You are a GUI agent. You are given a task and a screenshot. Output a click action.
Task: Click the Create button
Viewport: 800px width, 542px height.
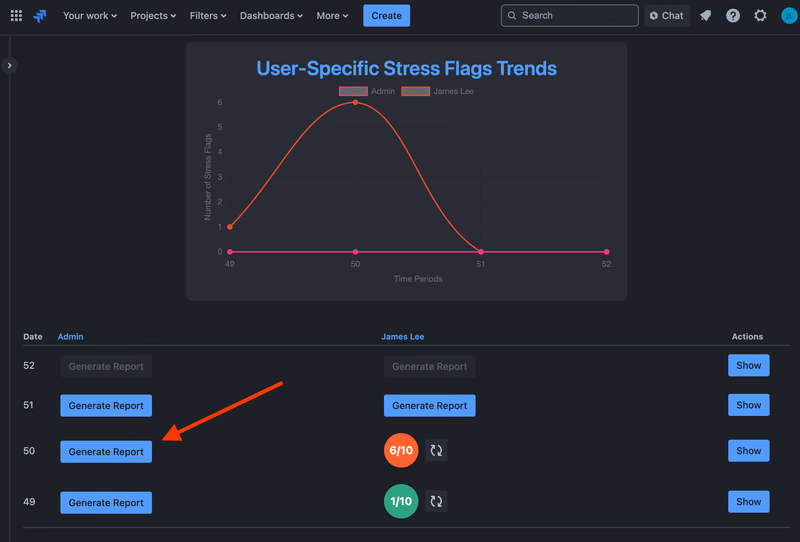[x=386, y=16]
